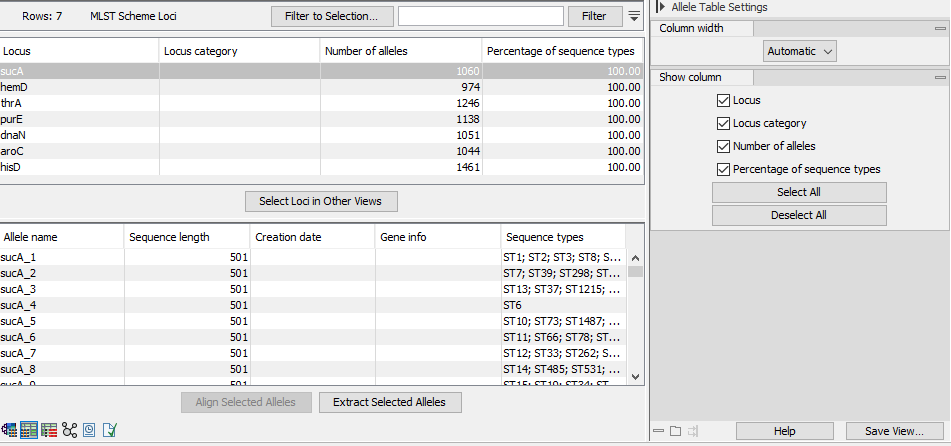Toggle the Locus category checkbox
951x446 pixels.
coord(723,124)
